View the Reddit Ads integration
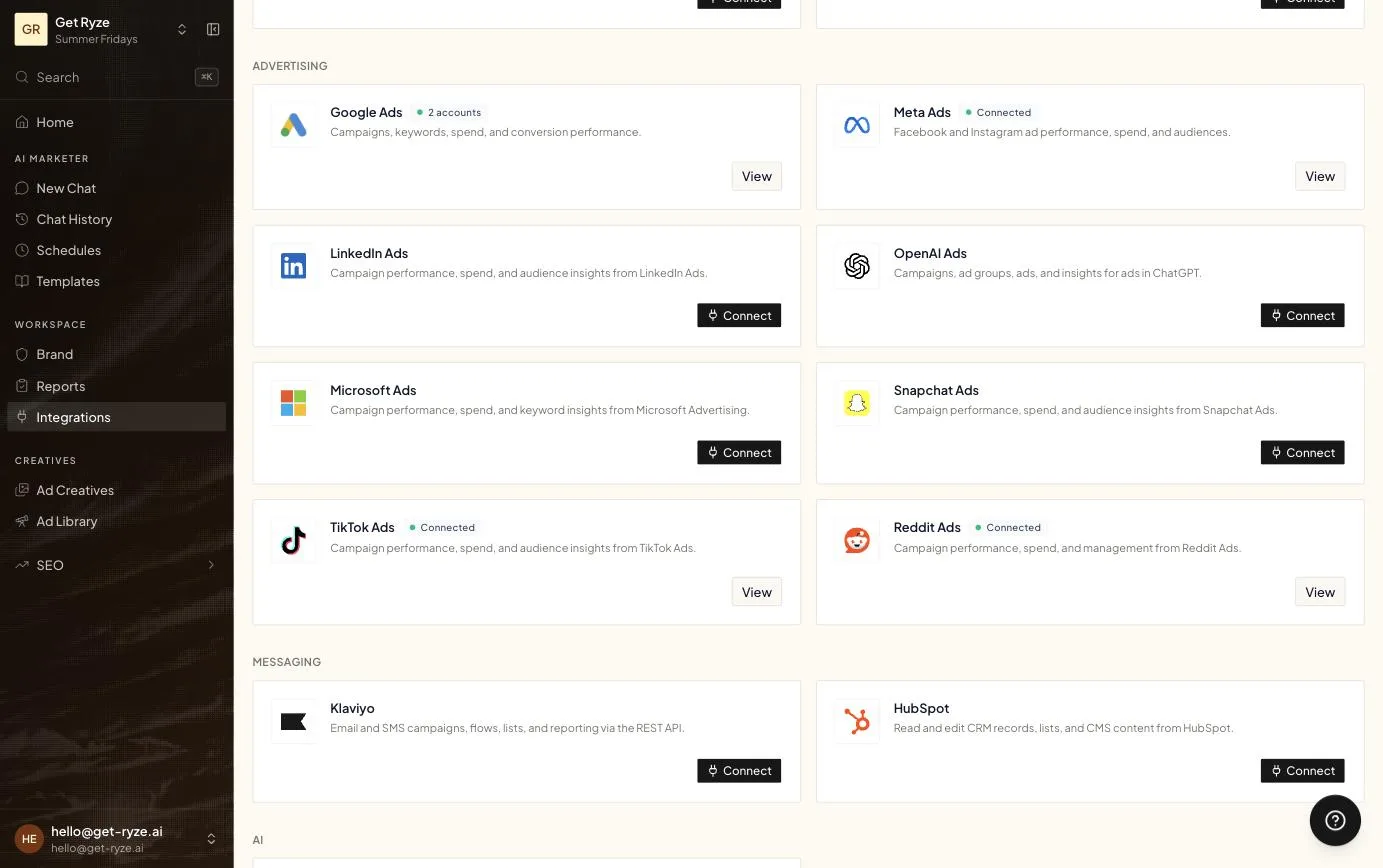 (1320, 592)
